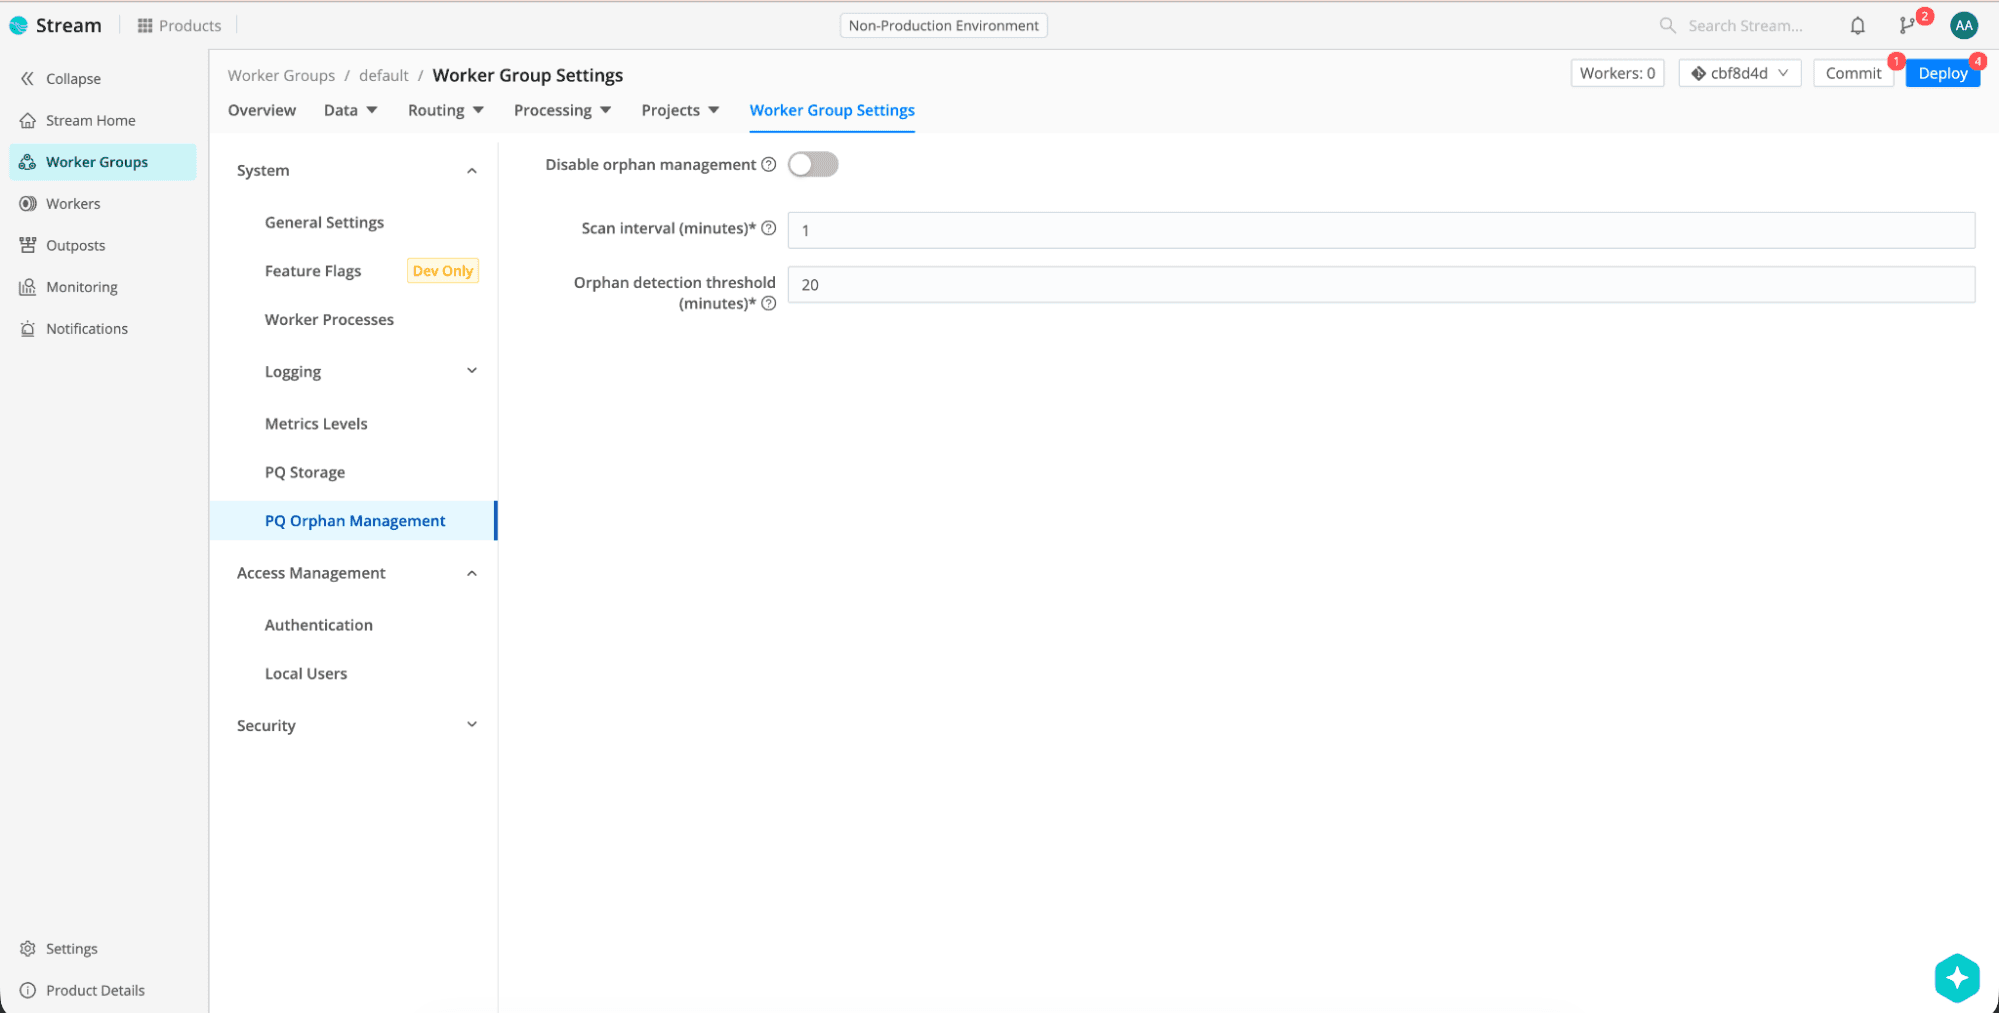Open Feature Flags settings

pyautogui.click(x=313, y=271)
